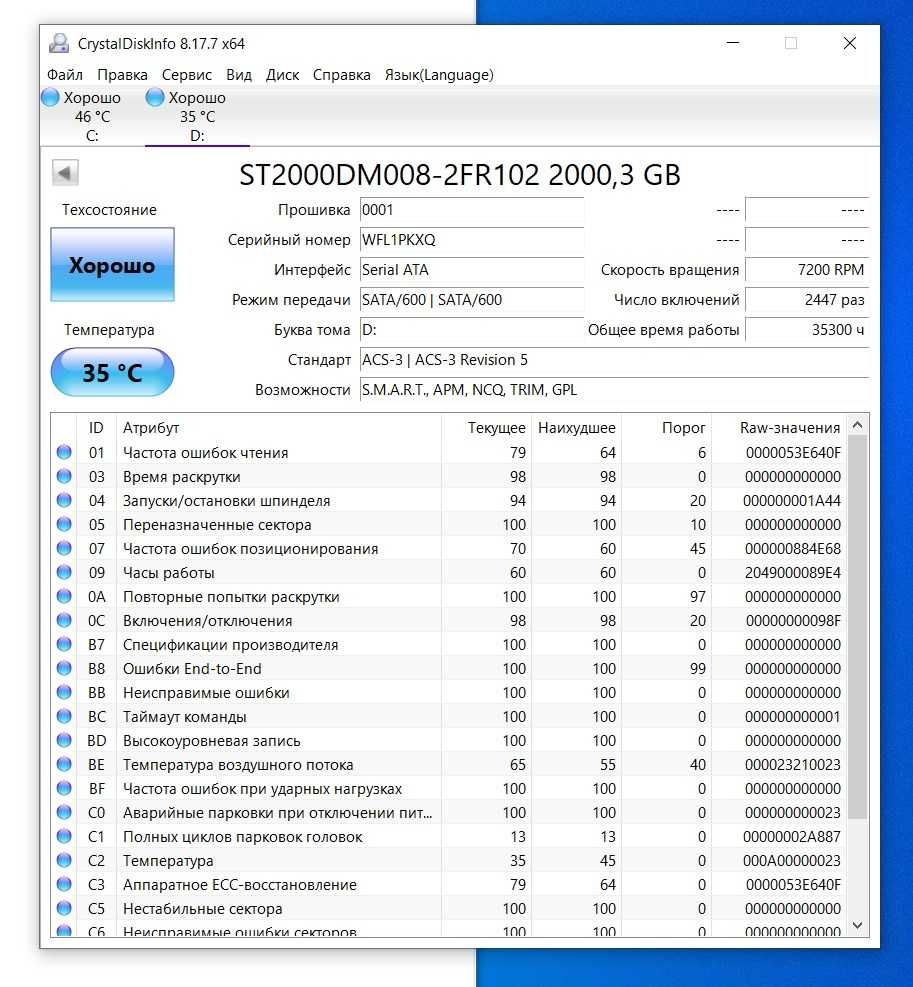Click status orb for attribute 04 row

(x=64, y=500)
